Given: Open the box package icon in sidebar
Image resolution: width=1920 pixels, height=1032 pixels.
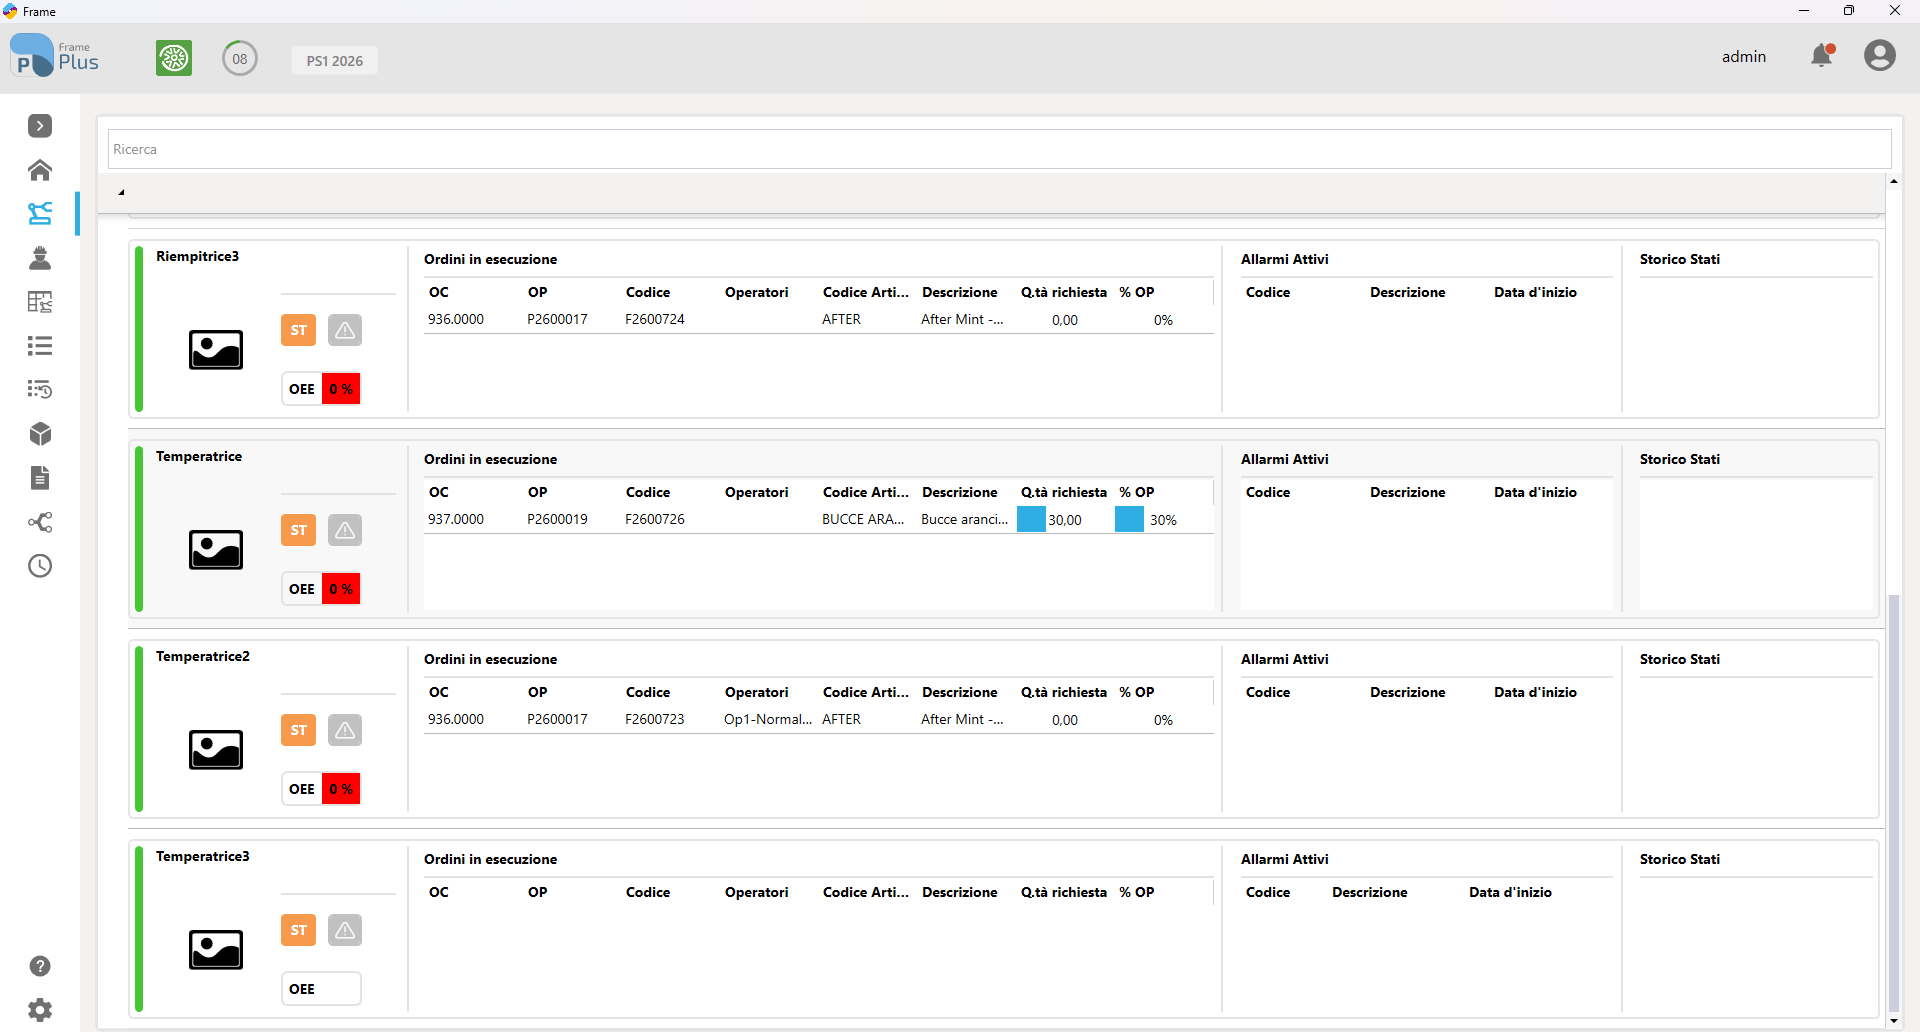Looking at the screenshot, I should click(x=40, y=434).
